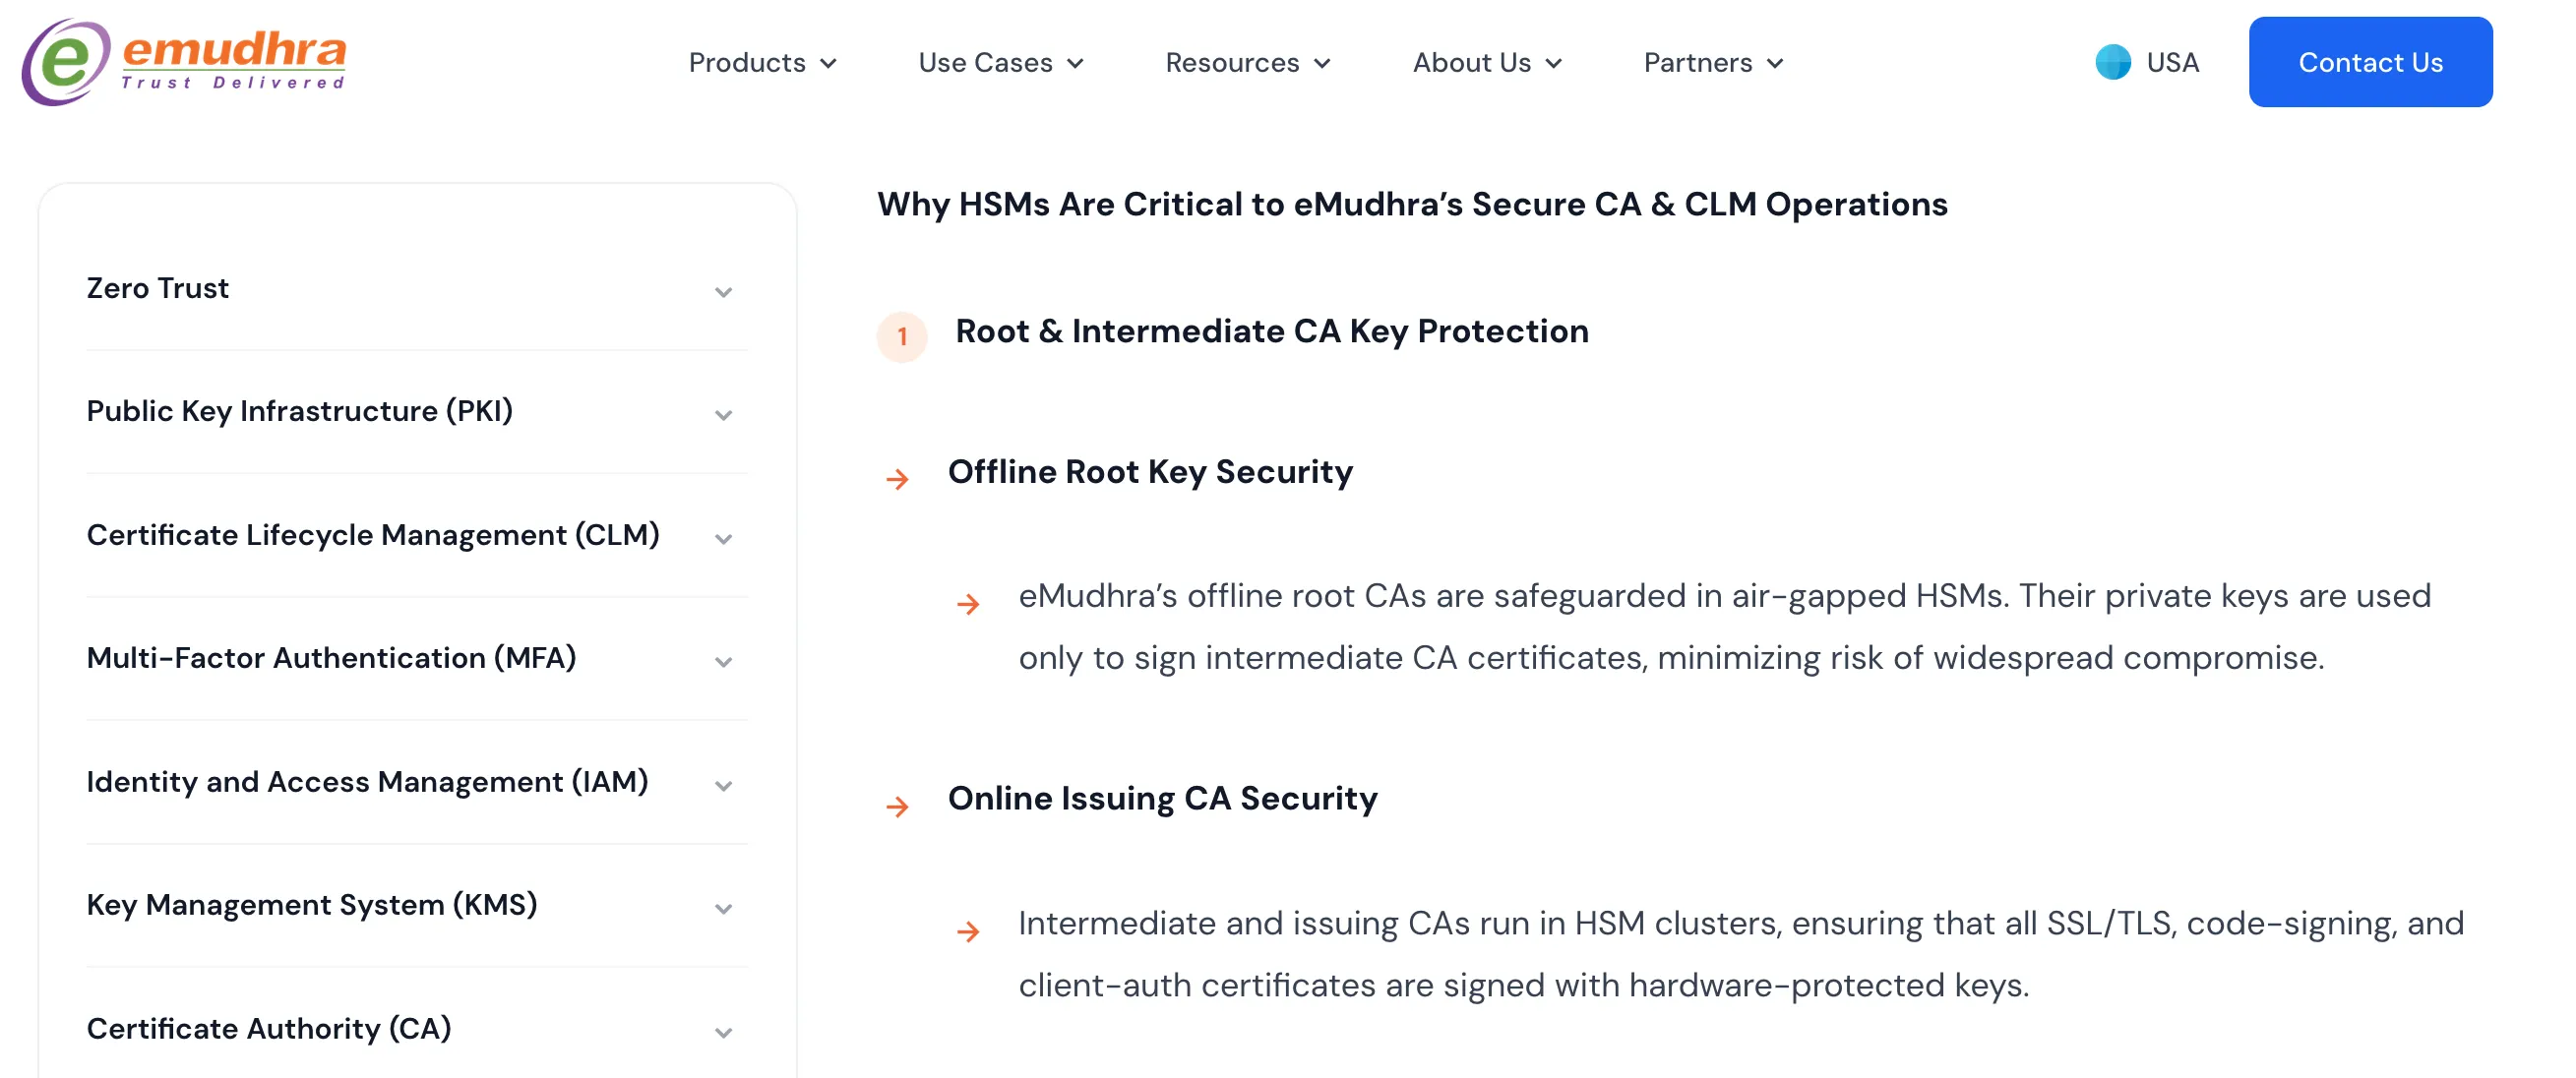The image size is (2576, 1078).
Task: Click the 'Offline Root Key Security' subheading
Action: pos(1150,472)
